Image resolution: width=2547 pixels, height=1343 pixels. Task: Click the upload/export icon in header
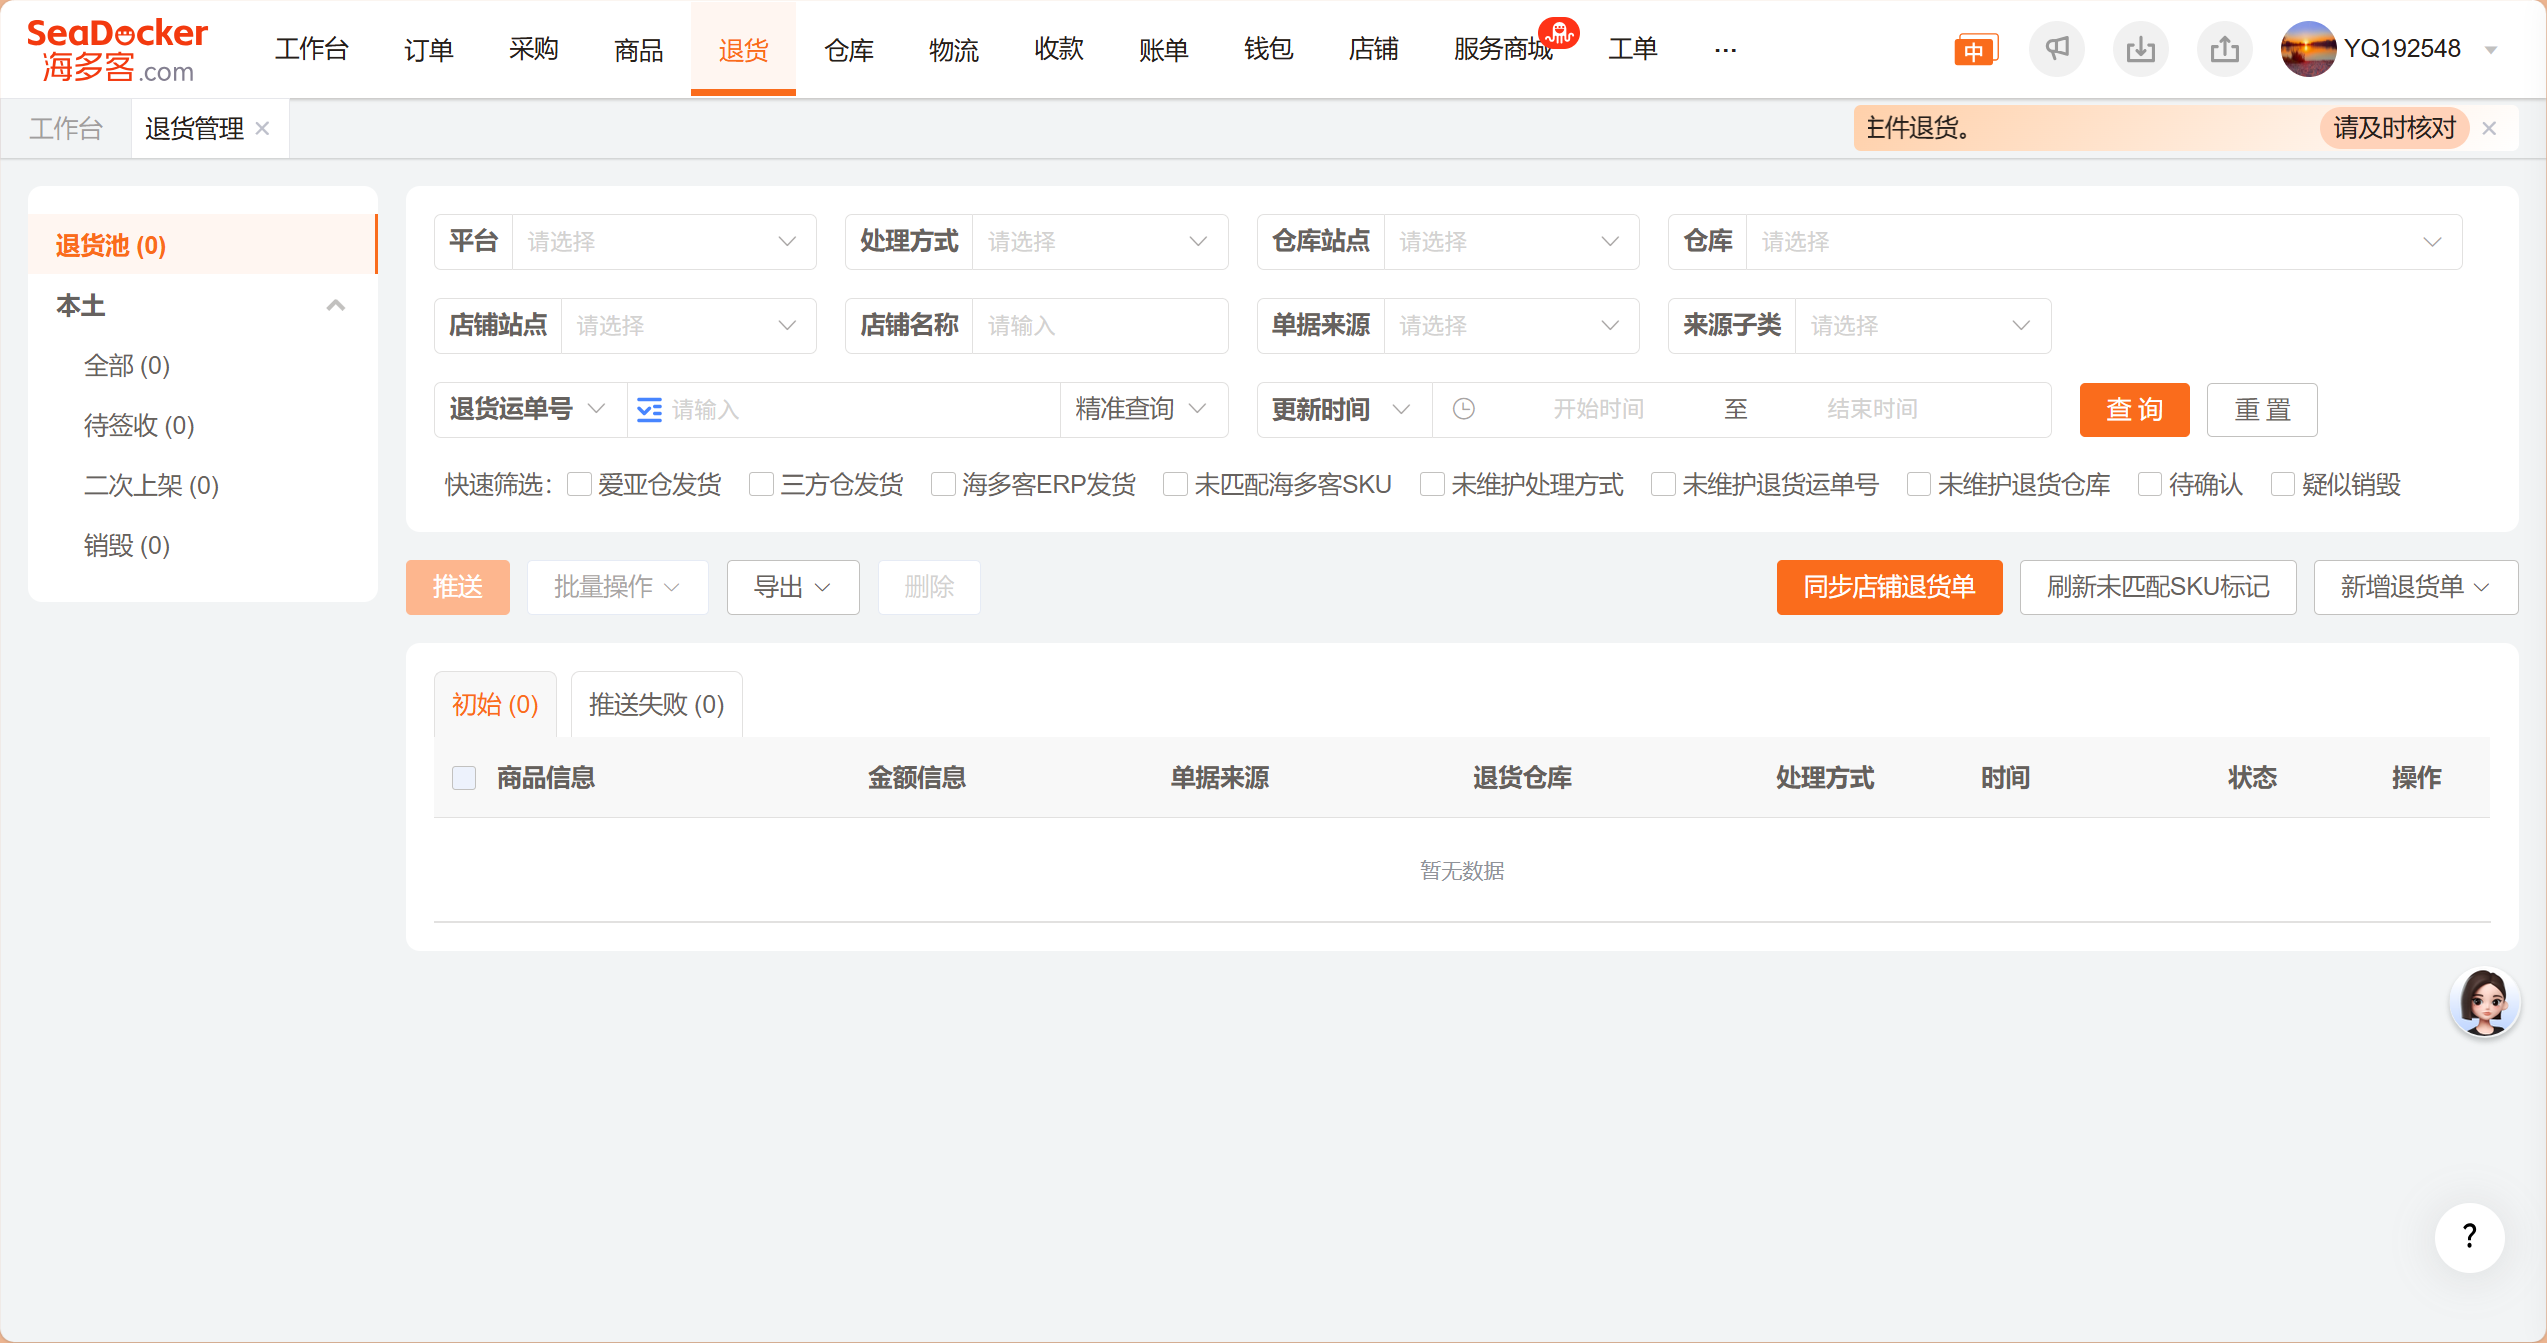point(2224,49)
